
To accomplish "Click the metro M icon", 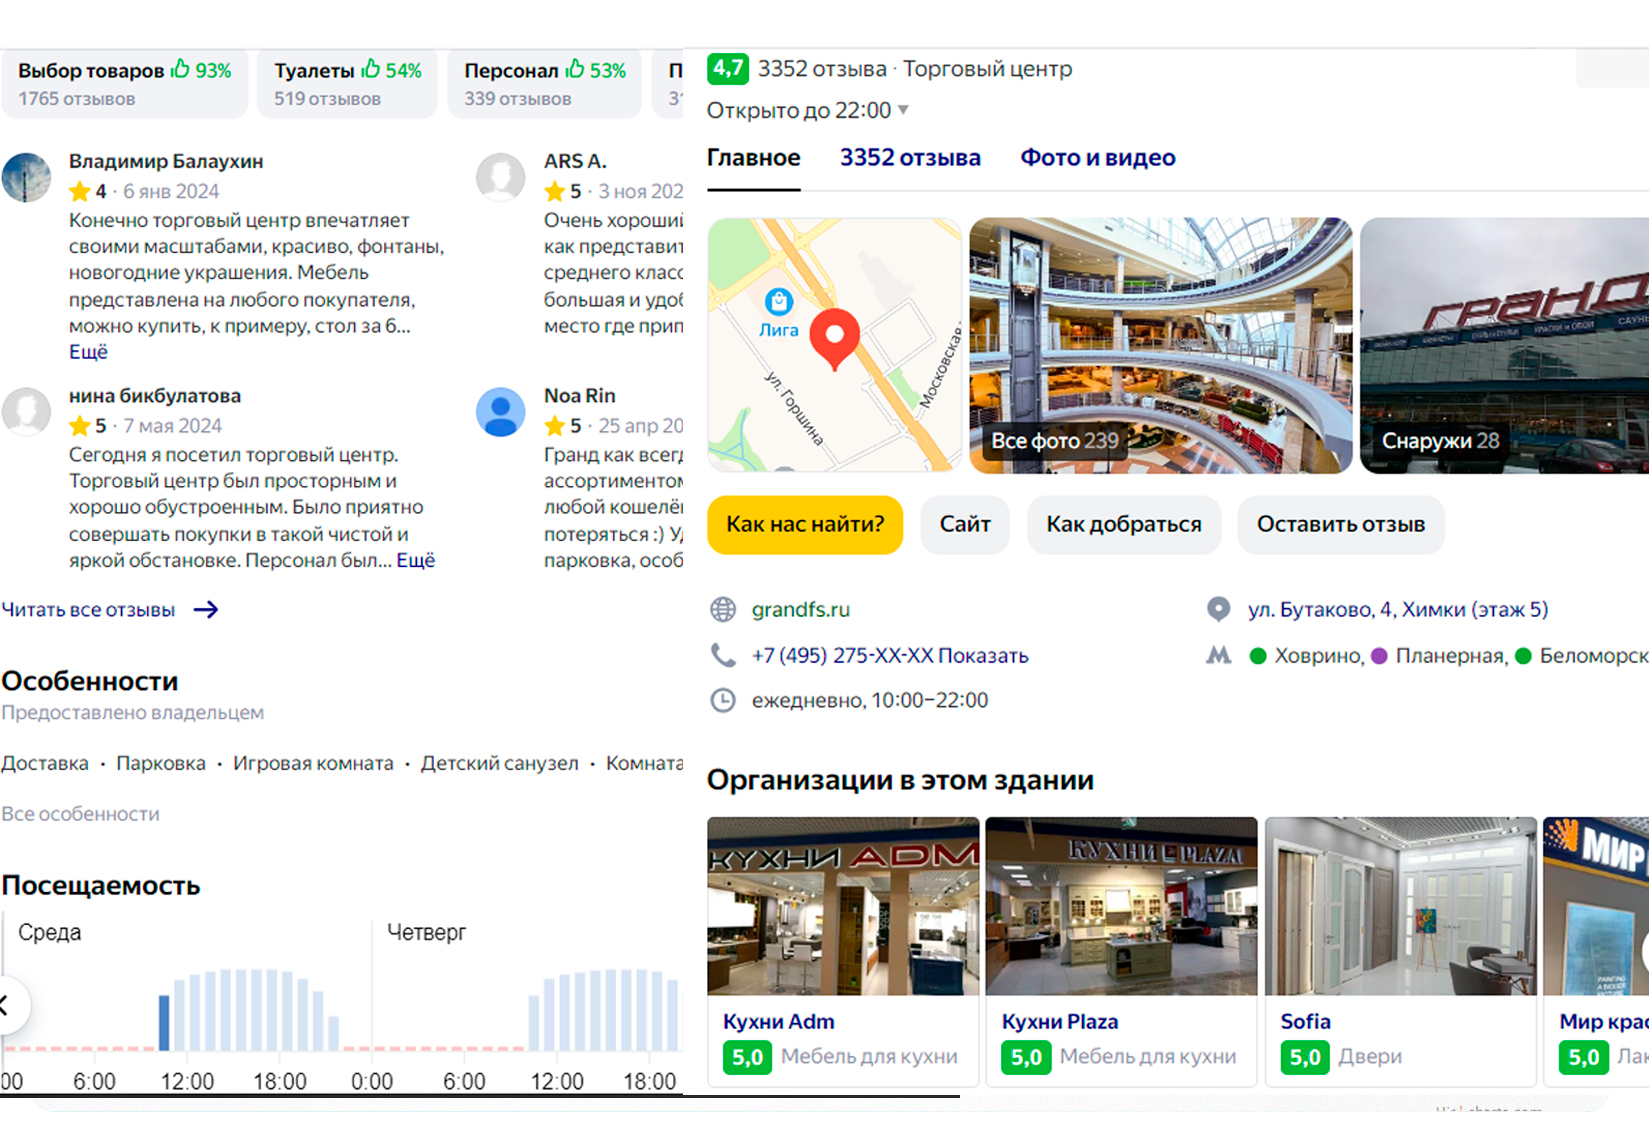I will click(x=1218, y=655).
